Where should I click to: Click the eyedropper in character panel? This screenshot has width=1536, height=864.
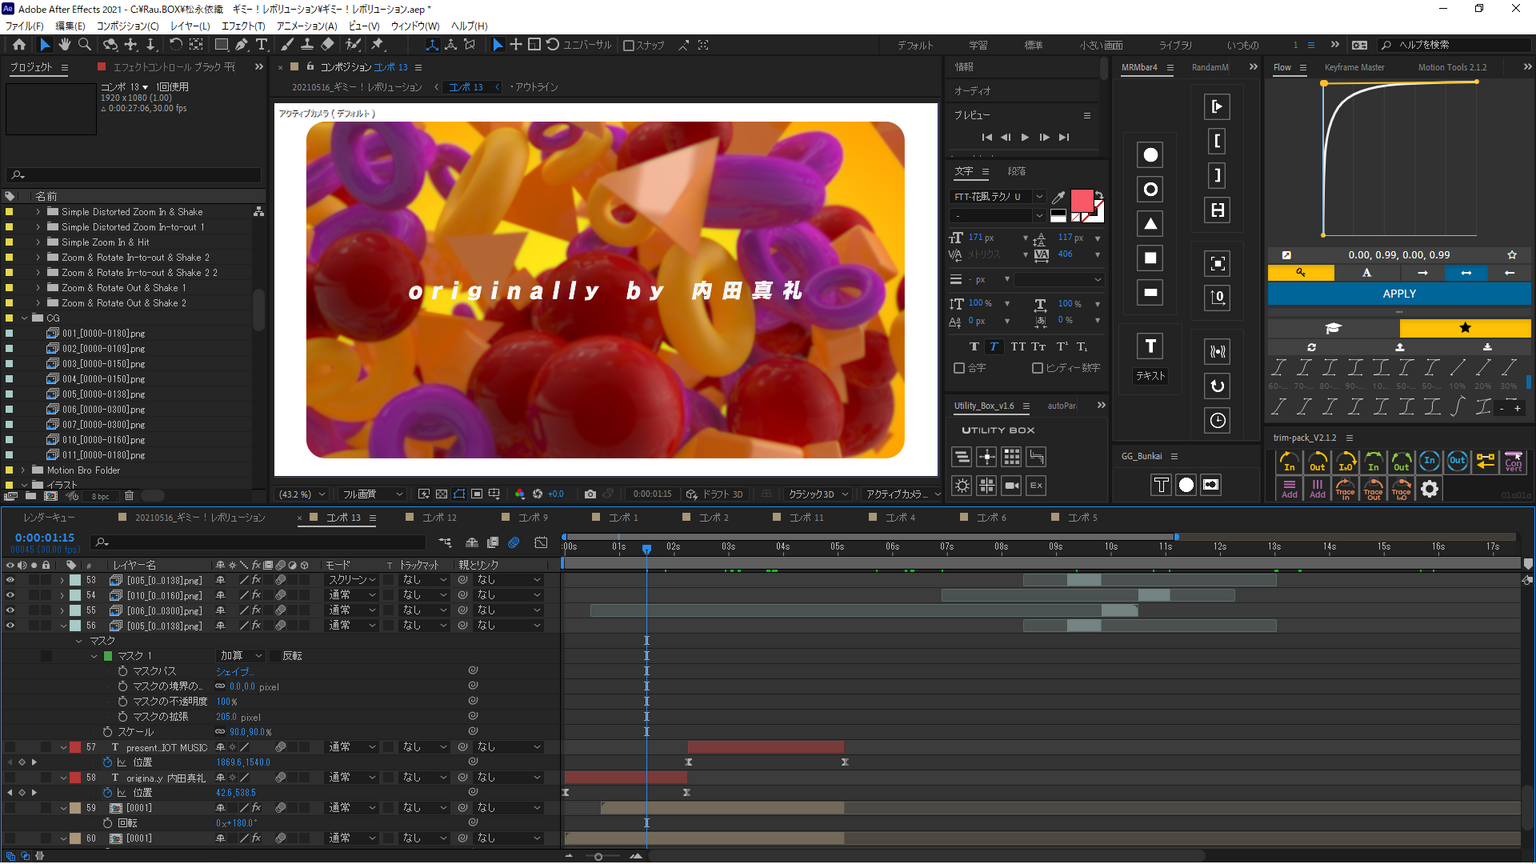coord(1058,197)
